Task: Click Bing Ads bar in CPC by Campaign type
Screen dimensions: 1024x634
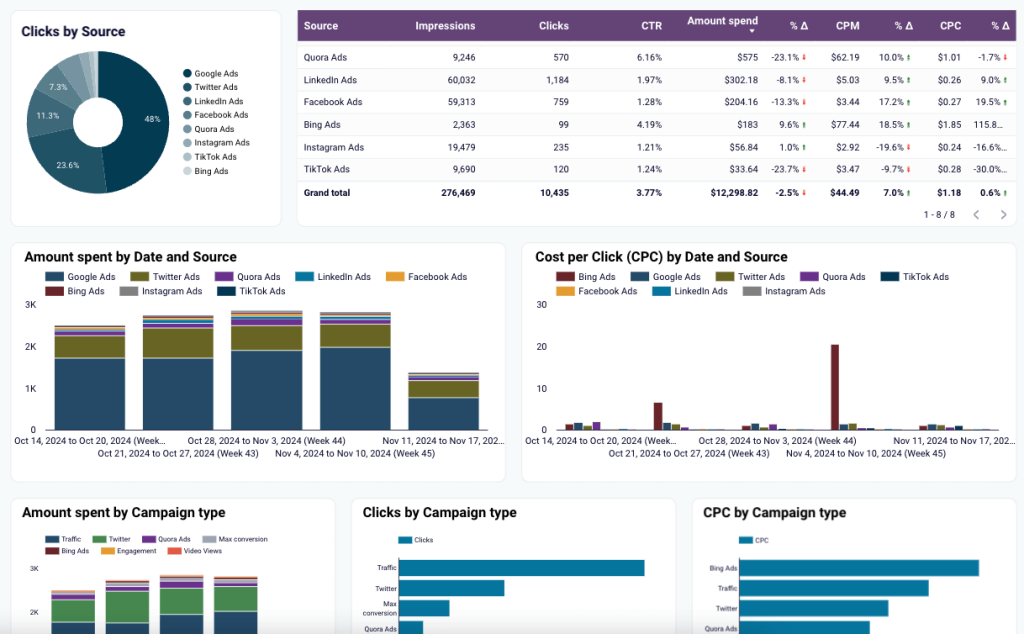Action: (859, 568)
